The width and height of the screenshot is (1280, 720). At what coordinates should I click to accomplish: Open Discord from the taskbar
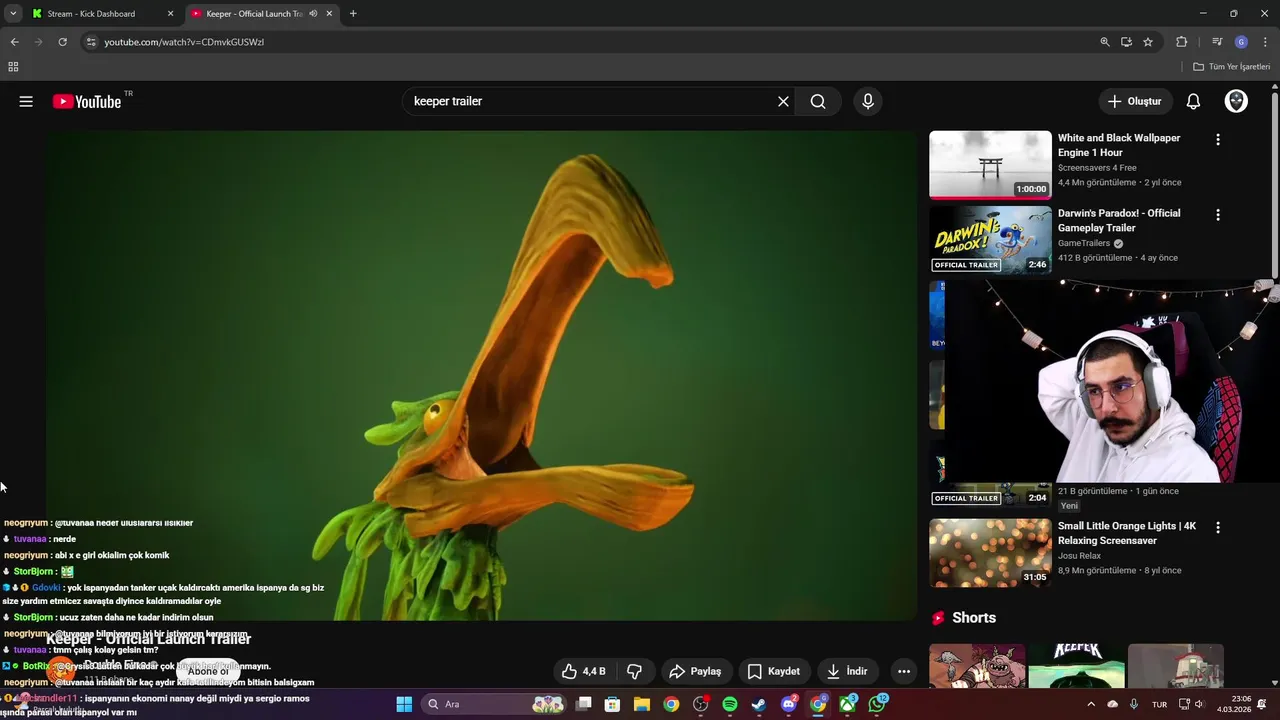789,704
